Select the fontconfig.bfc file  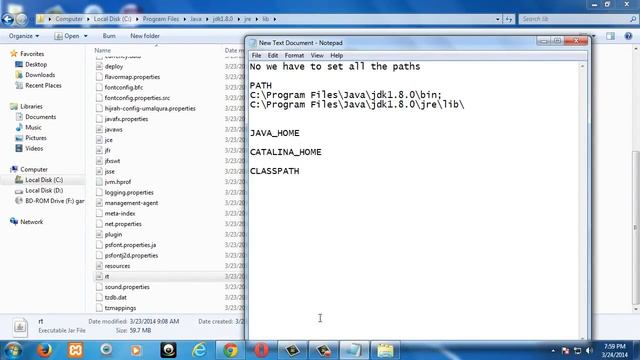124,87
